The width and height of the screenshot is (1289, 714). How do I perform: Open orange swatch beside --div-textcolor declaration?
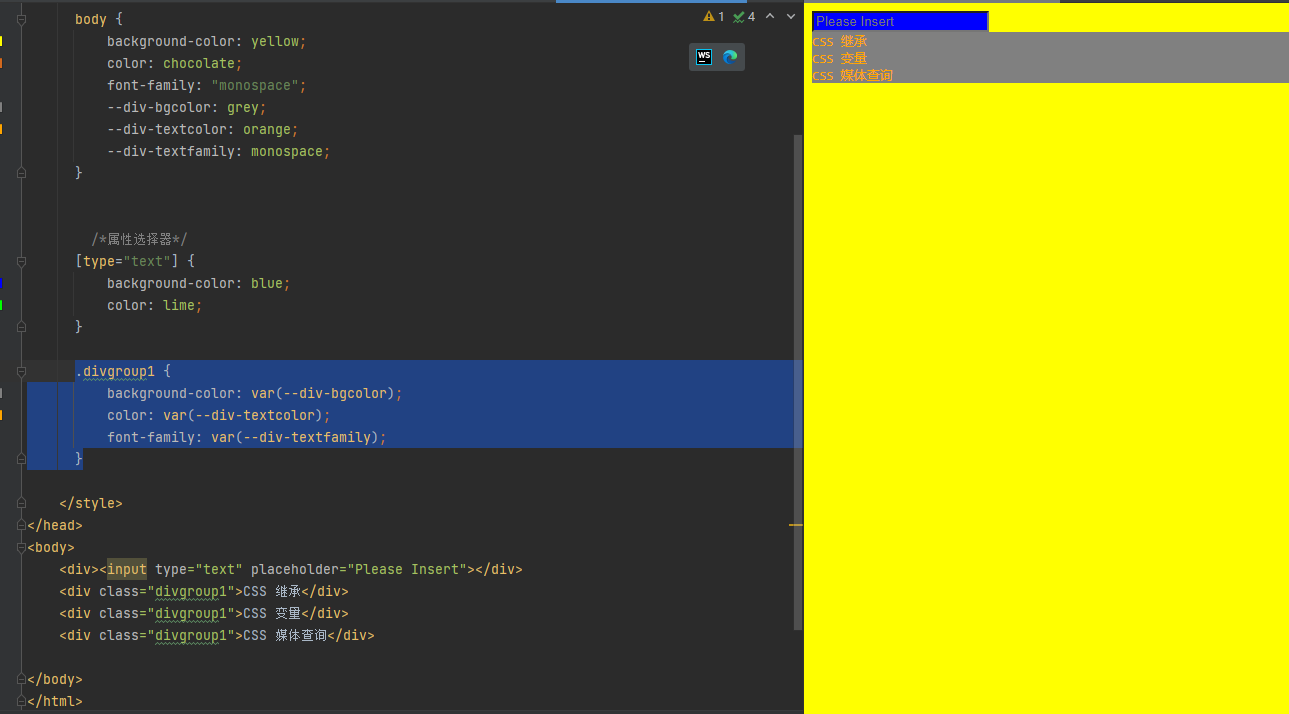pyautogui.click(x=1, y=129)
